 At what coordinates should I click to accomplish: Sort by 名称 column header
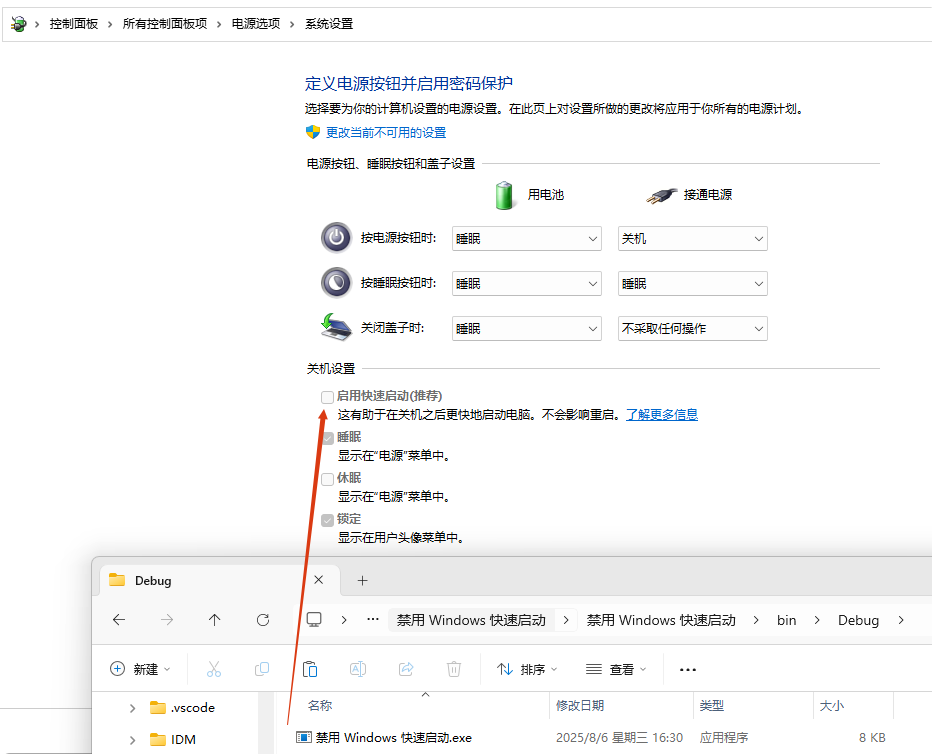point(320,705)
